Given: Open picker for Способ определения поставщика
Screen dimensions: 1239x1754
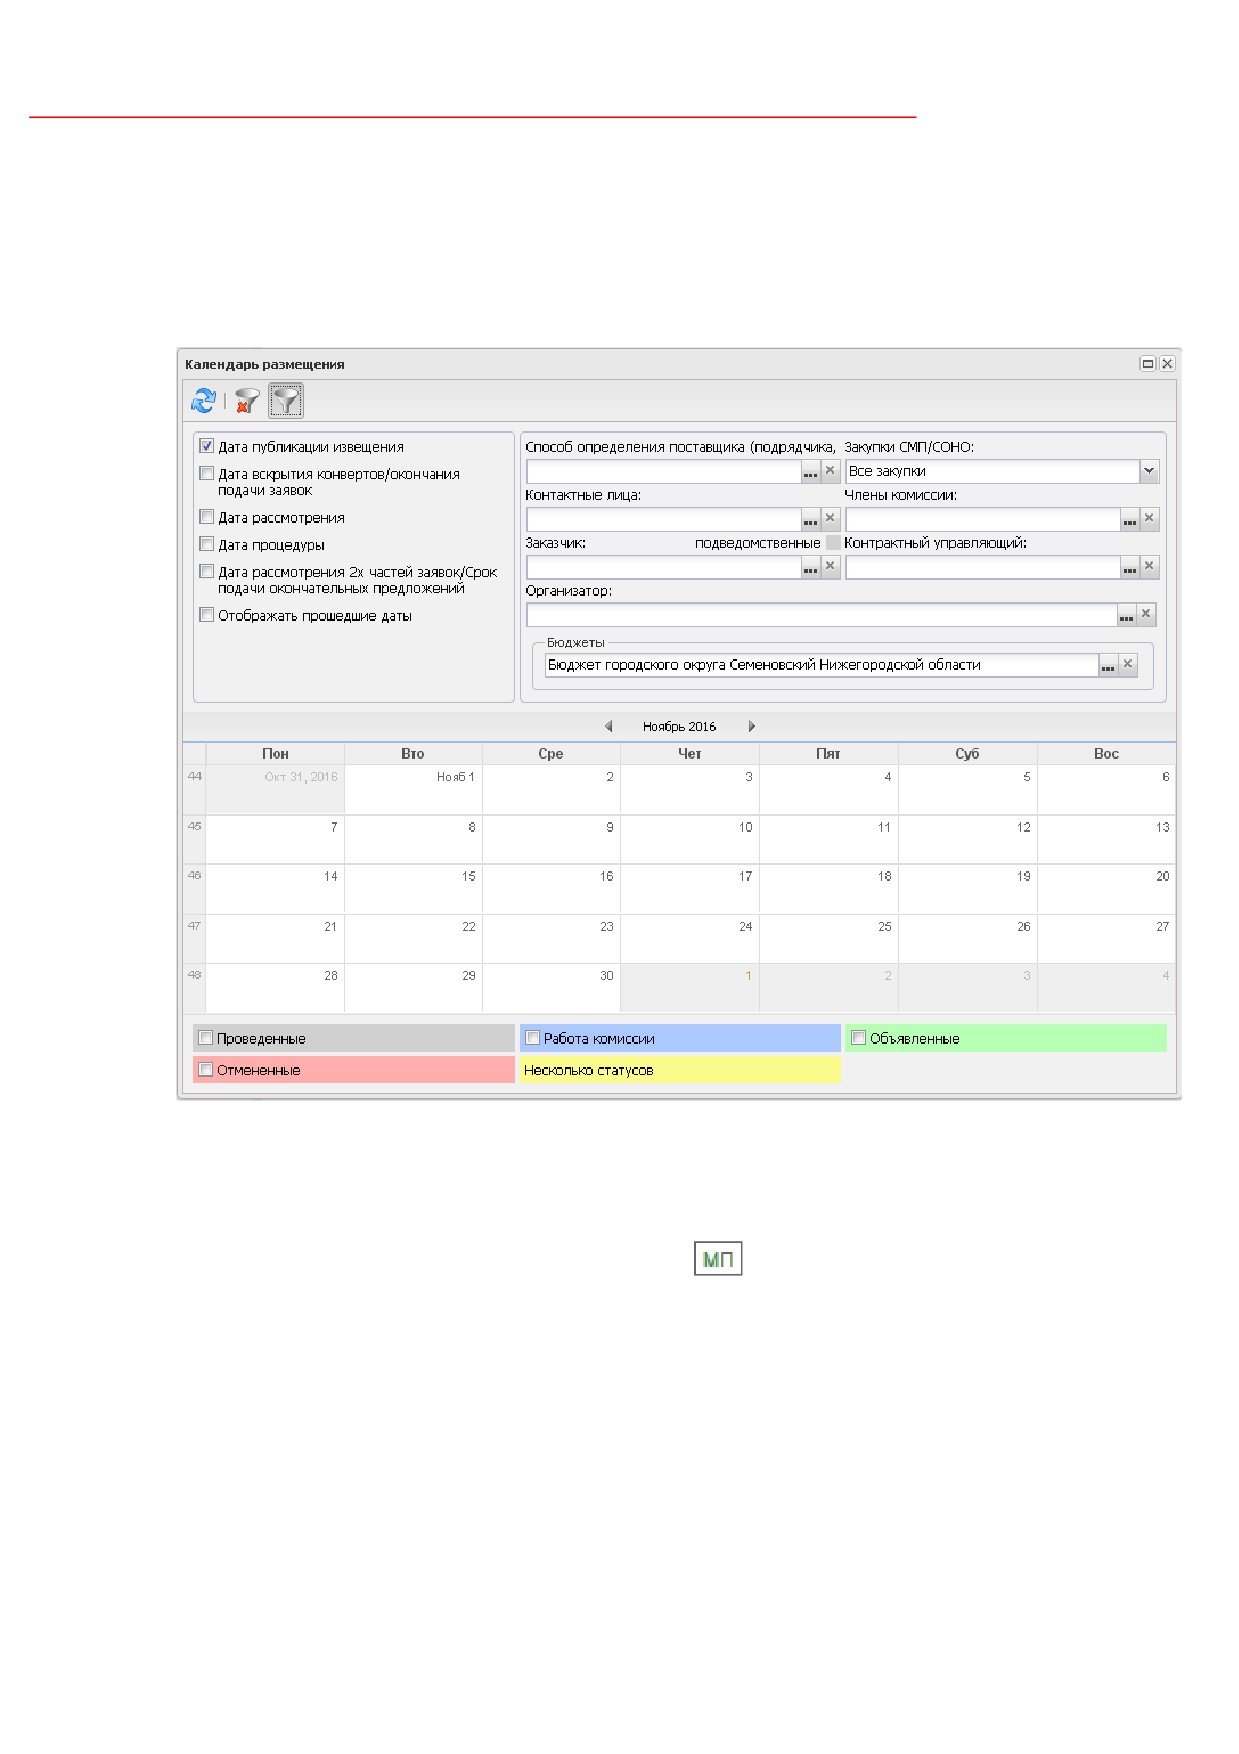Looking at the screenshot, I should coord(811,471).
